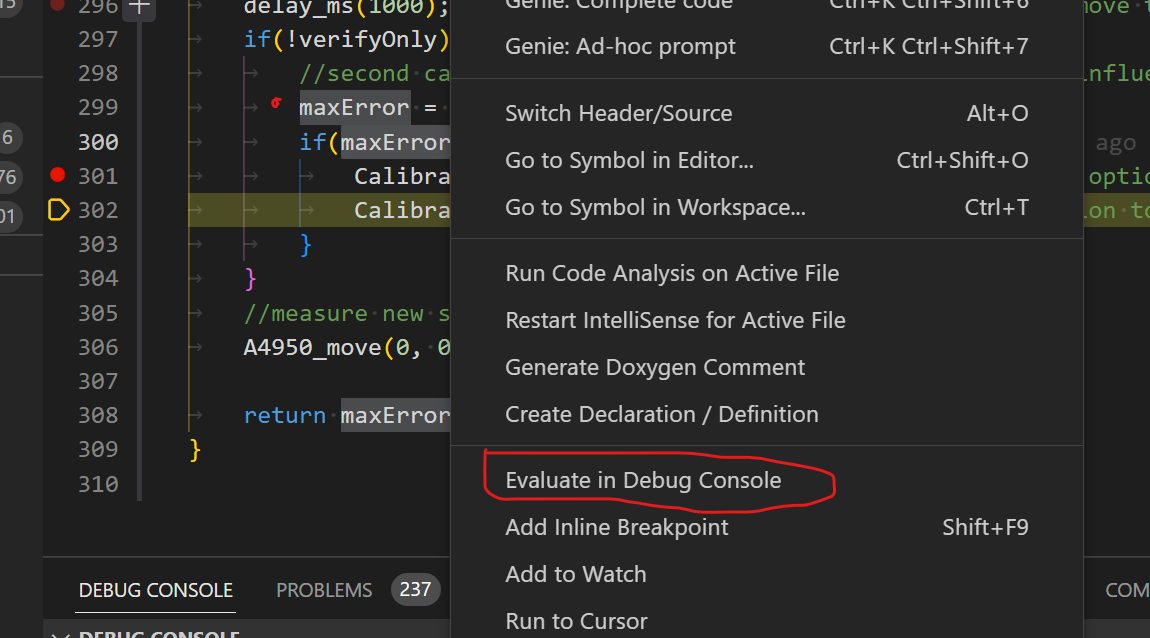Switch to the PROBLEMS tab
Image resolution: width=1150 pixels, height=638 pixels.
pyautogui.click(x=324, y=589)
